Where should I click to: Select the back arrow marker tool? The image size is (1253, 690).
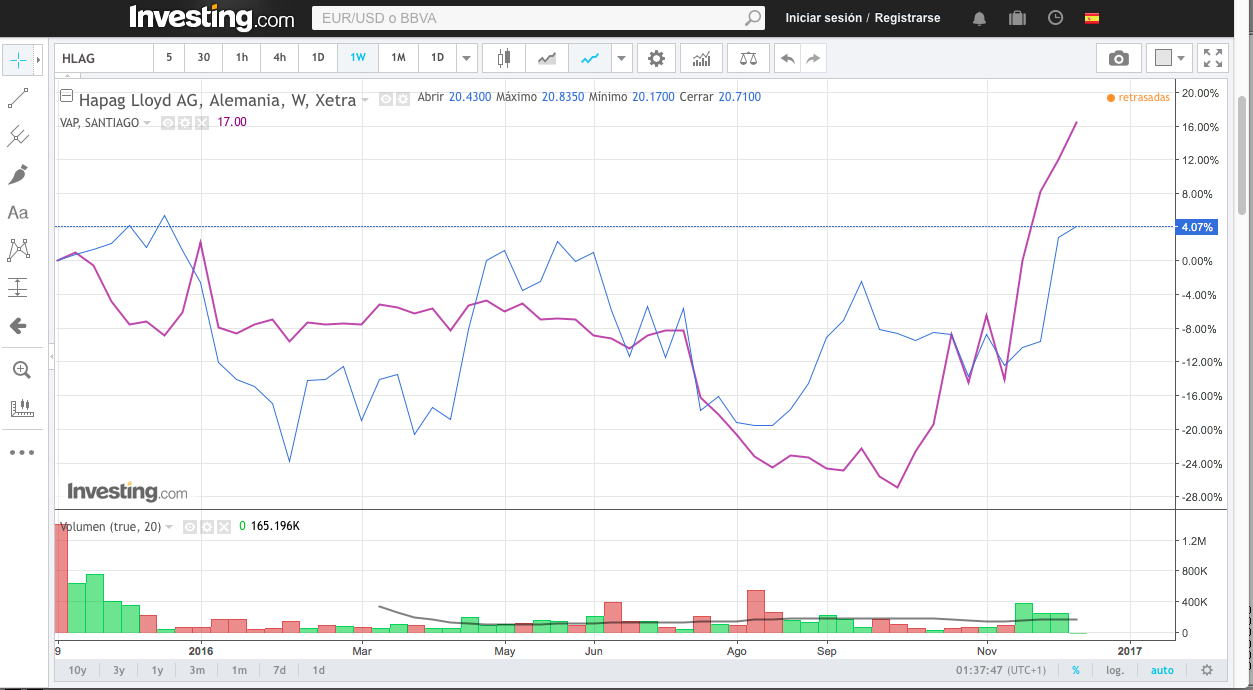pos(18,326)
